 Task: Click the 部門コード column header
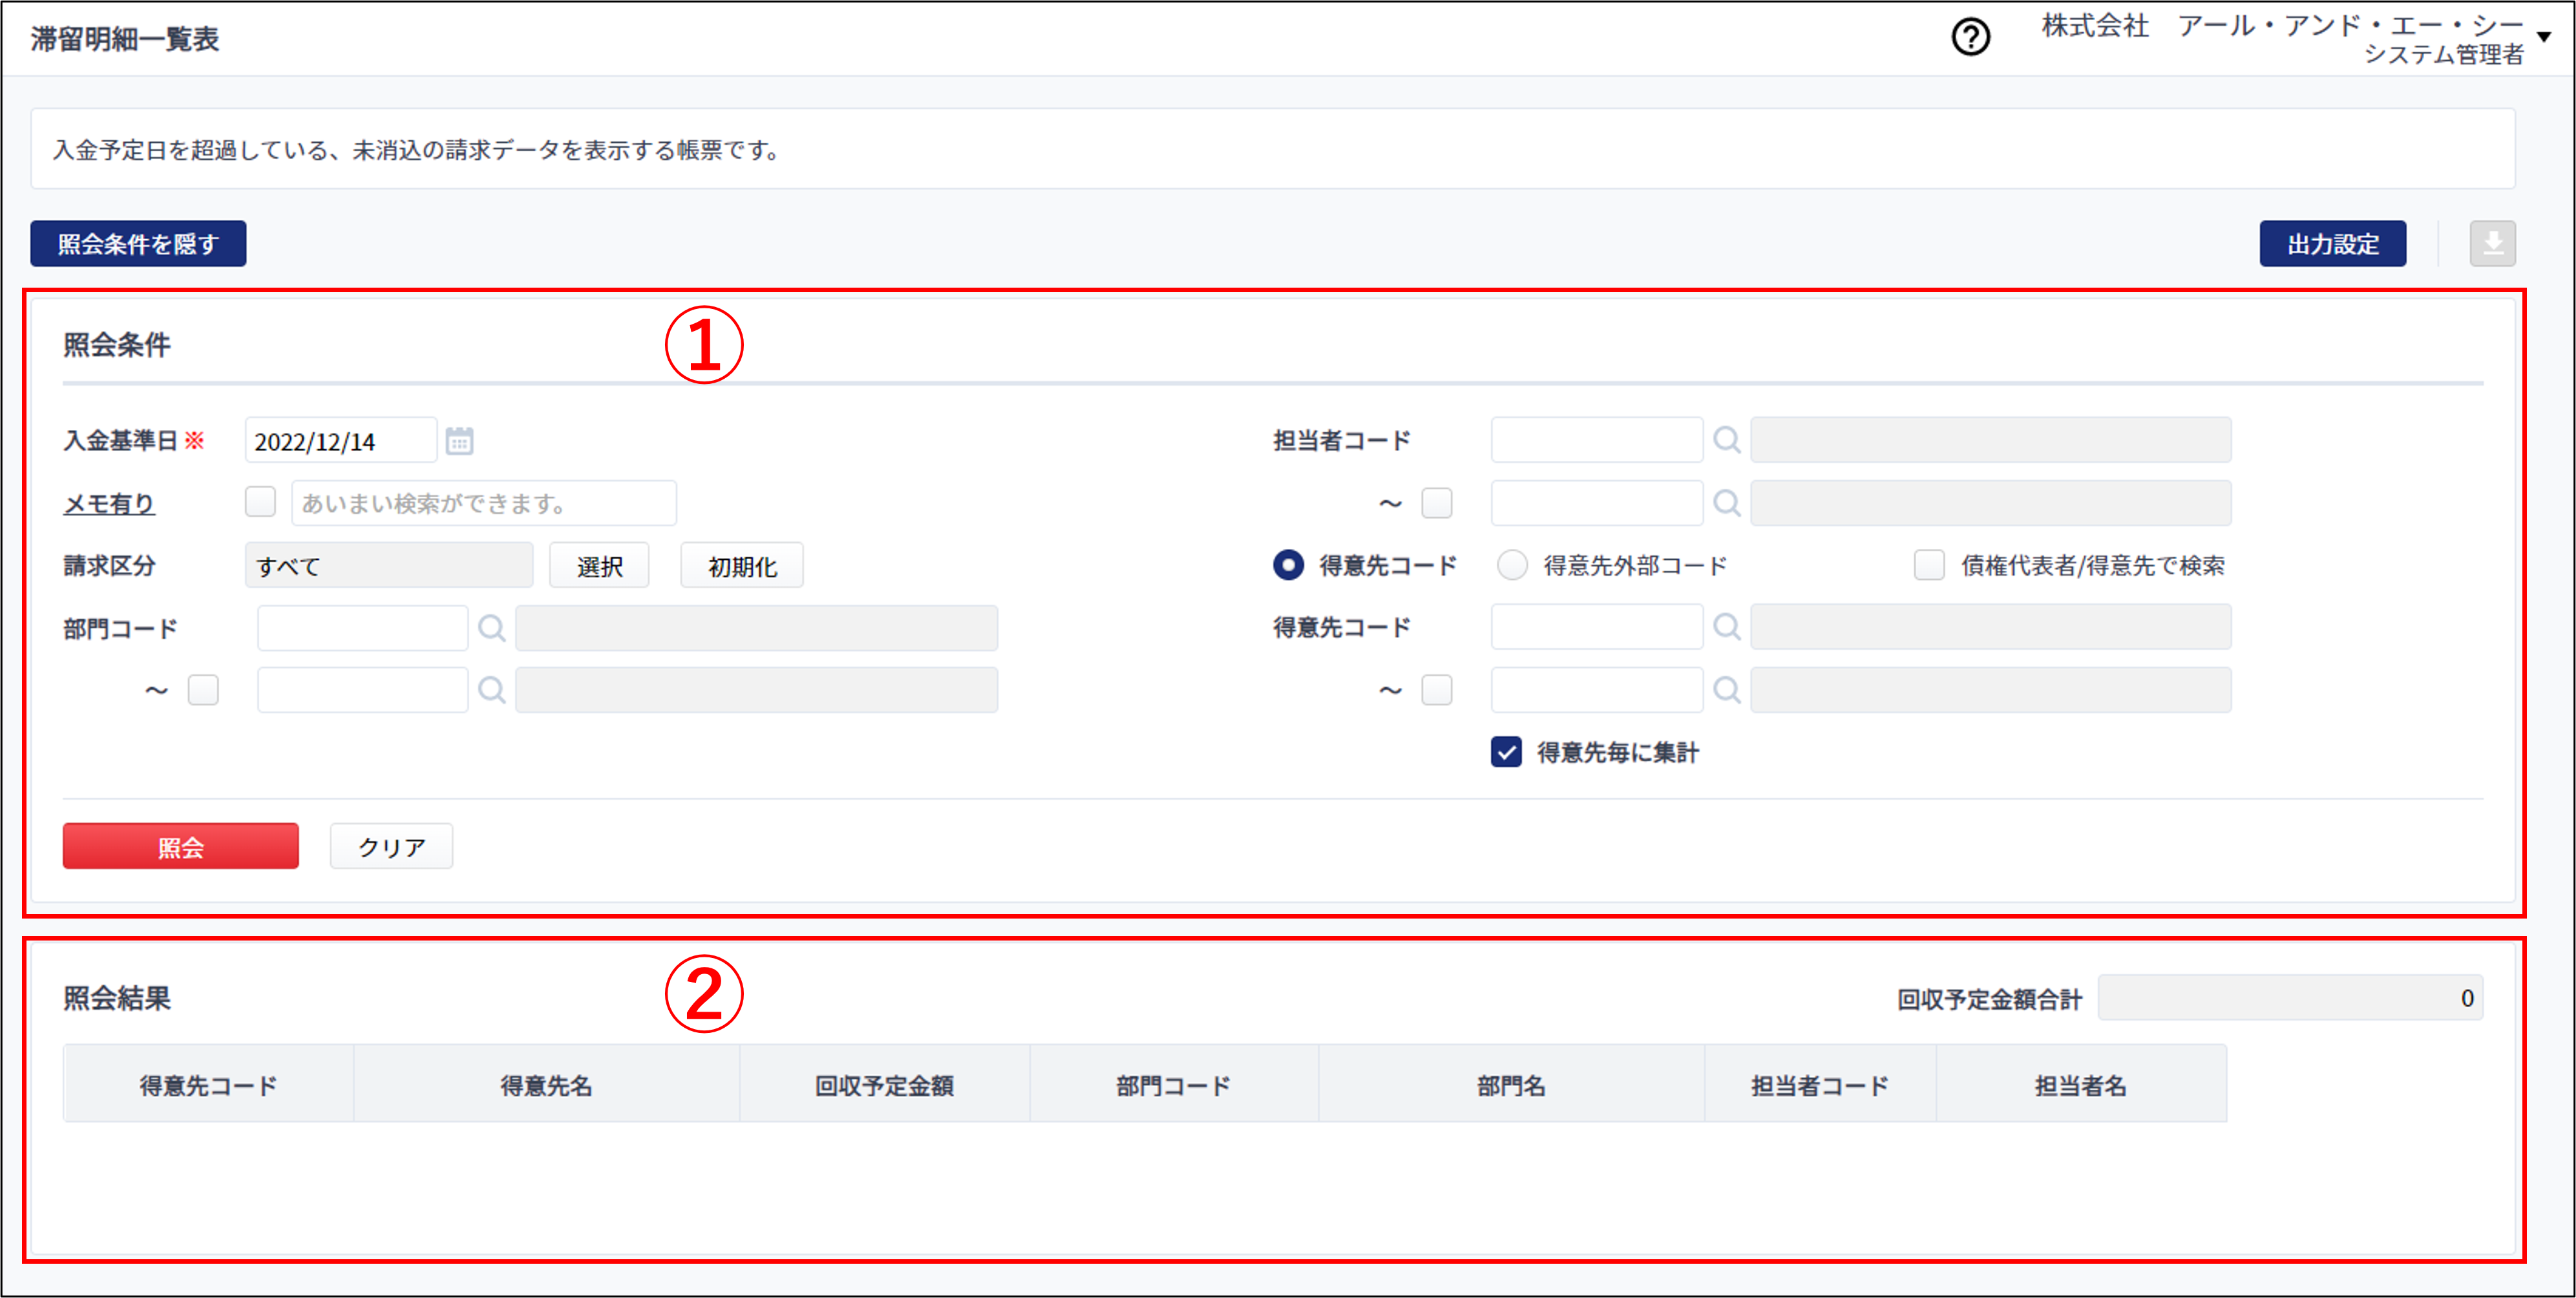click(x=1174, y=1085)
